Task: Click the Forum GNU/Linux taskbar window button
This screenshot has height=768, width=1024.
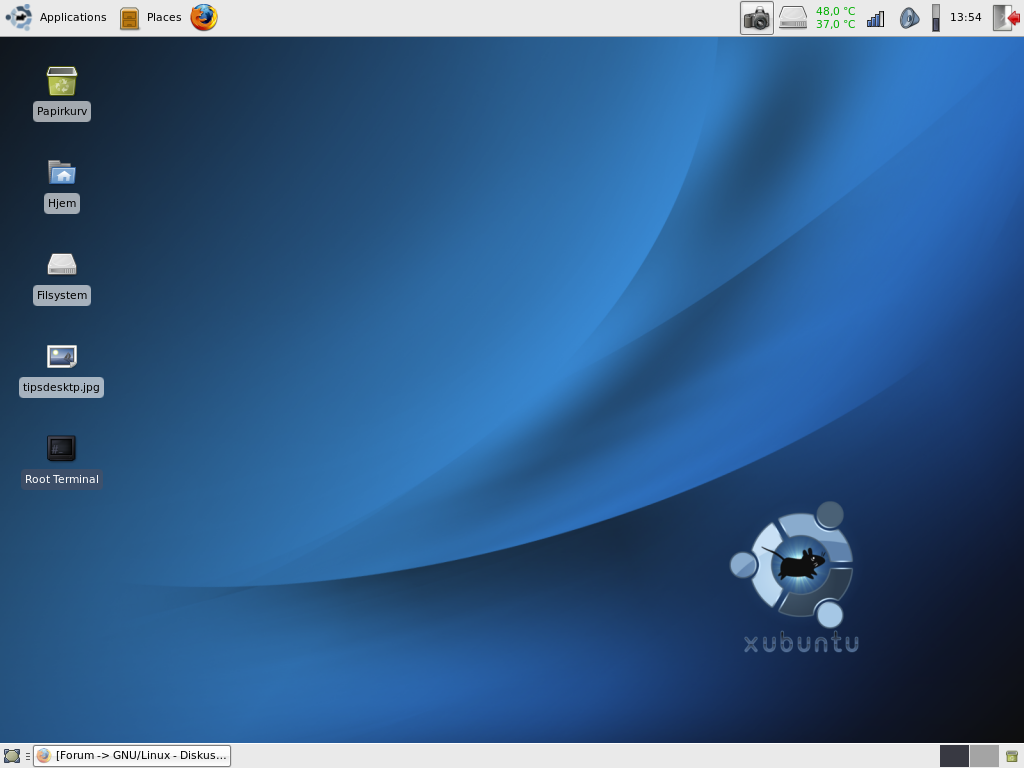Action: pyautogui.click(x=132, y=756)
